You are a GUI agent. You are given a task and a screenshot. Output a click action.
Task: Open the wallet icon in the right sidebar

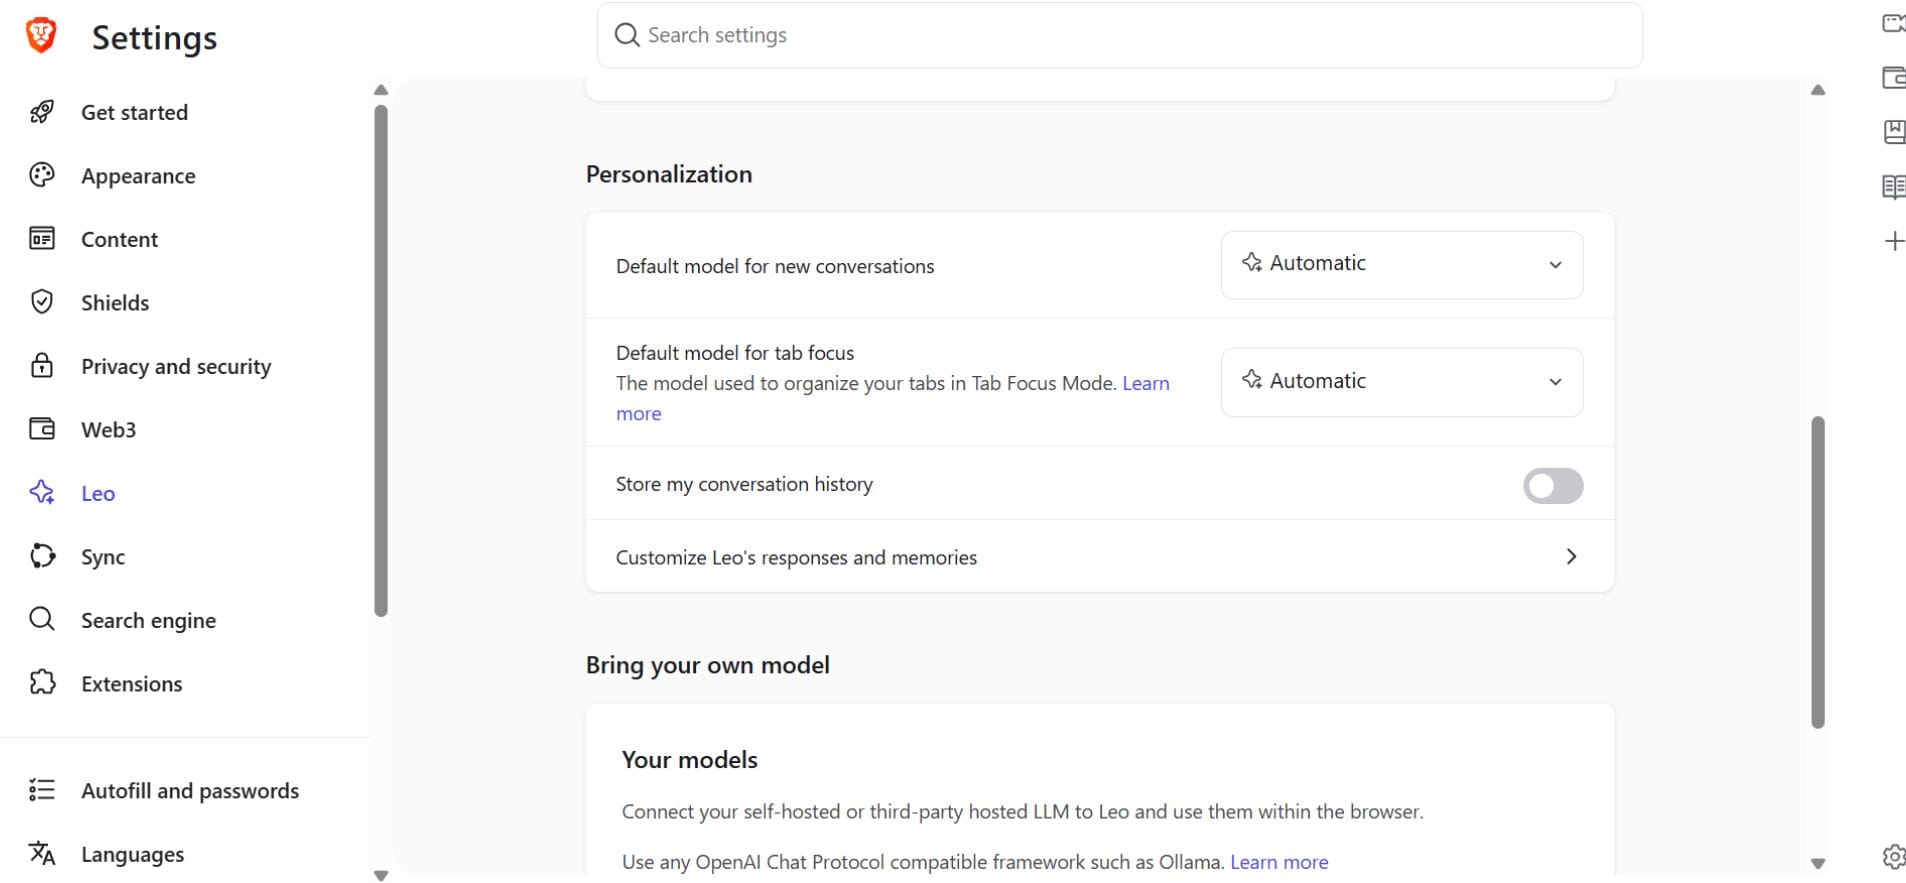click(x=1894, y=77)
